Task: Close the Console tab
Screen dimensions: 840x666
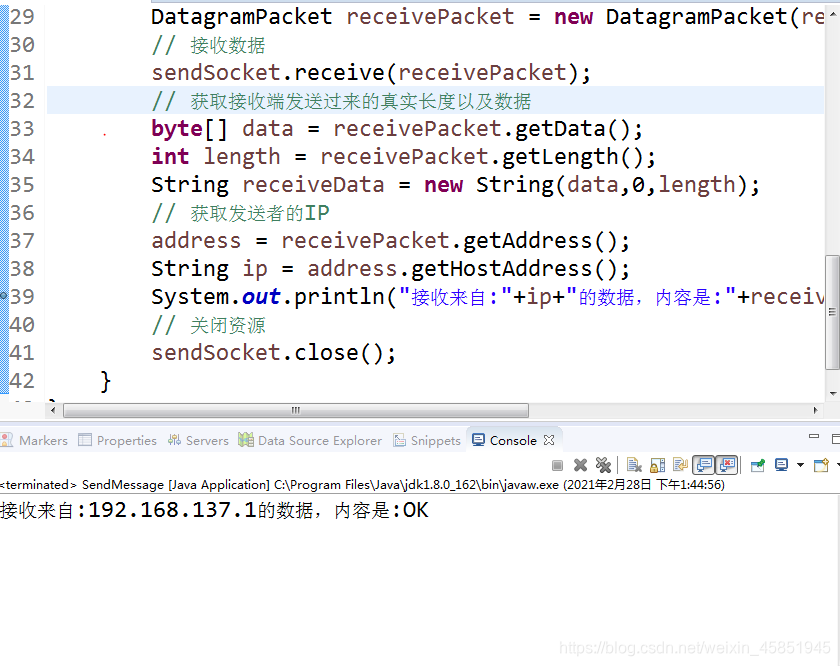Action: click(549, 440)
